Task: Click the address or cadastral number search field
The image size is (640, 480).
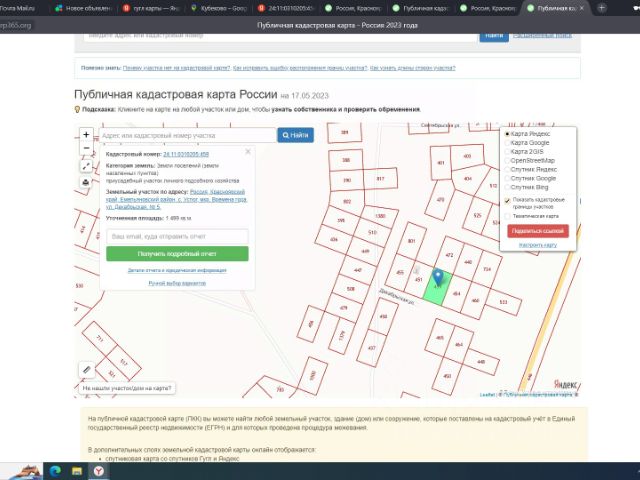Action: (186, 135)
